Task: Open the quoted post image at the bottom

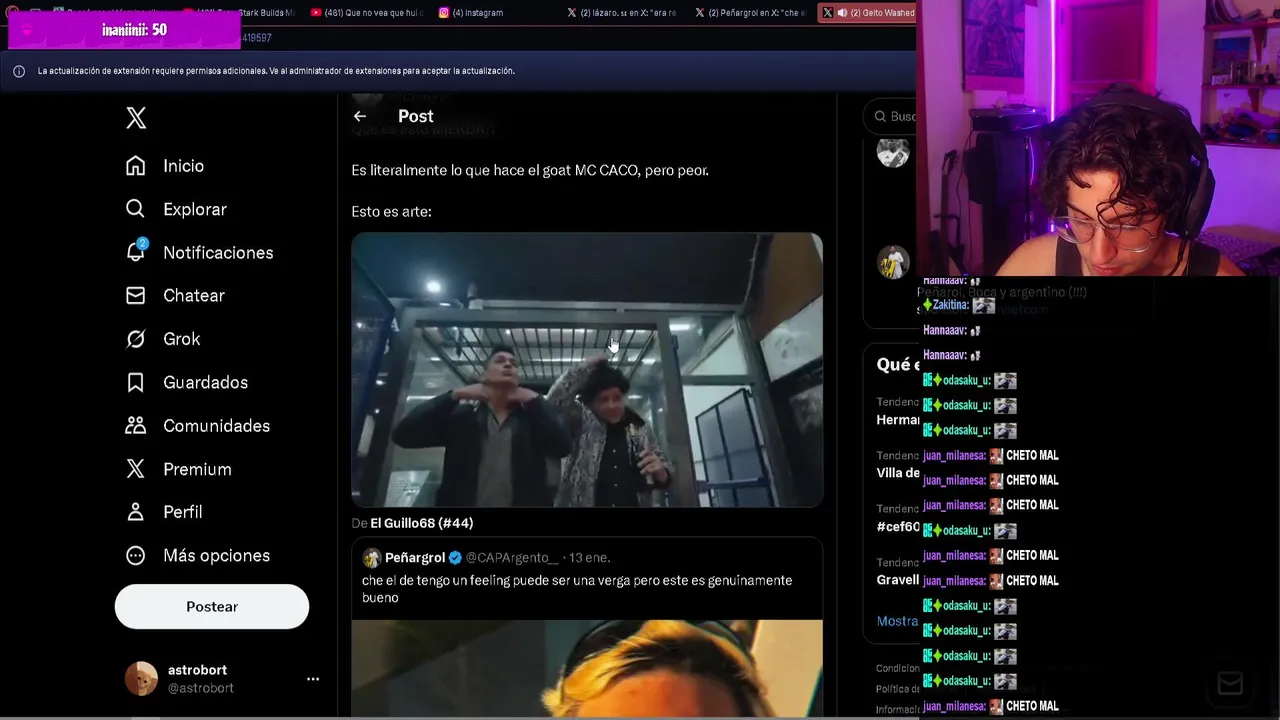Action: (x=587, y=668)
